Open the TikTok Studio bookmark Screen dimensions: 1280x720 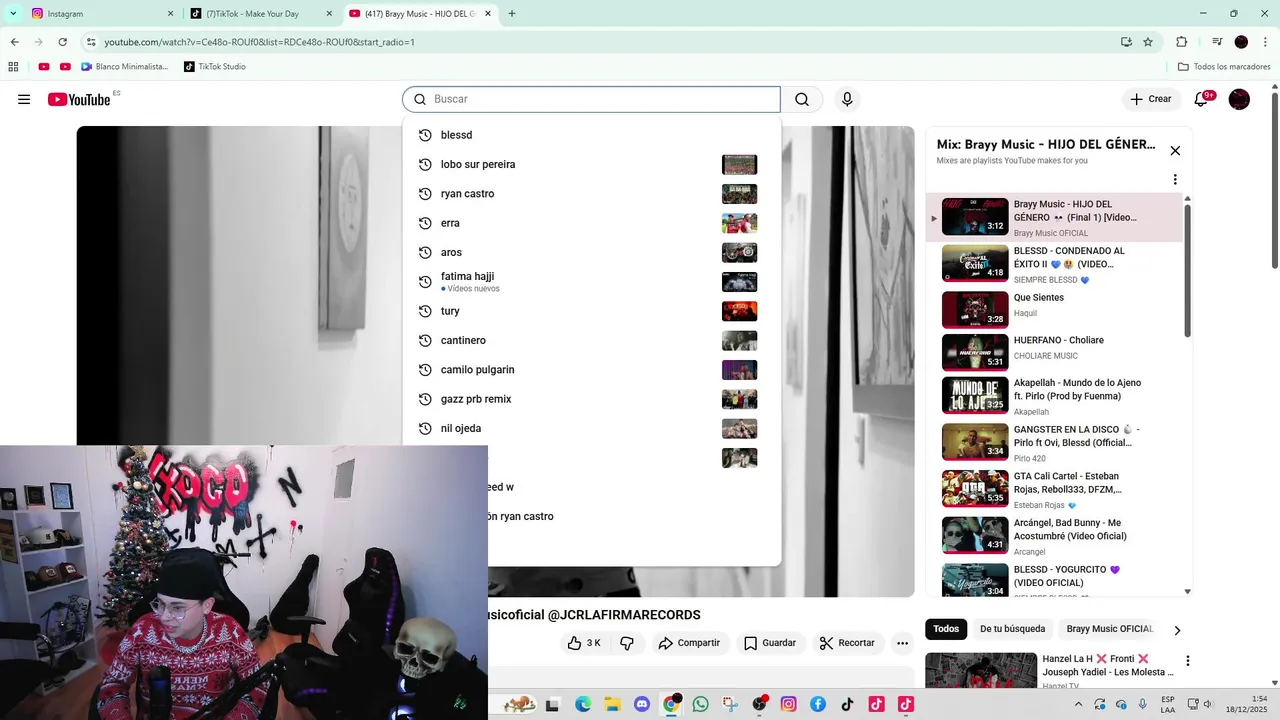214,67
